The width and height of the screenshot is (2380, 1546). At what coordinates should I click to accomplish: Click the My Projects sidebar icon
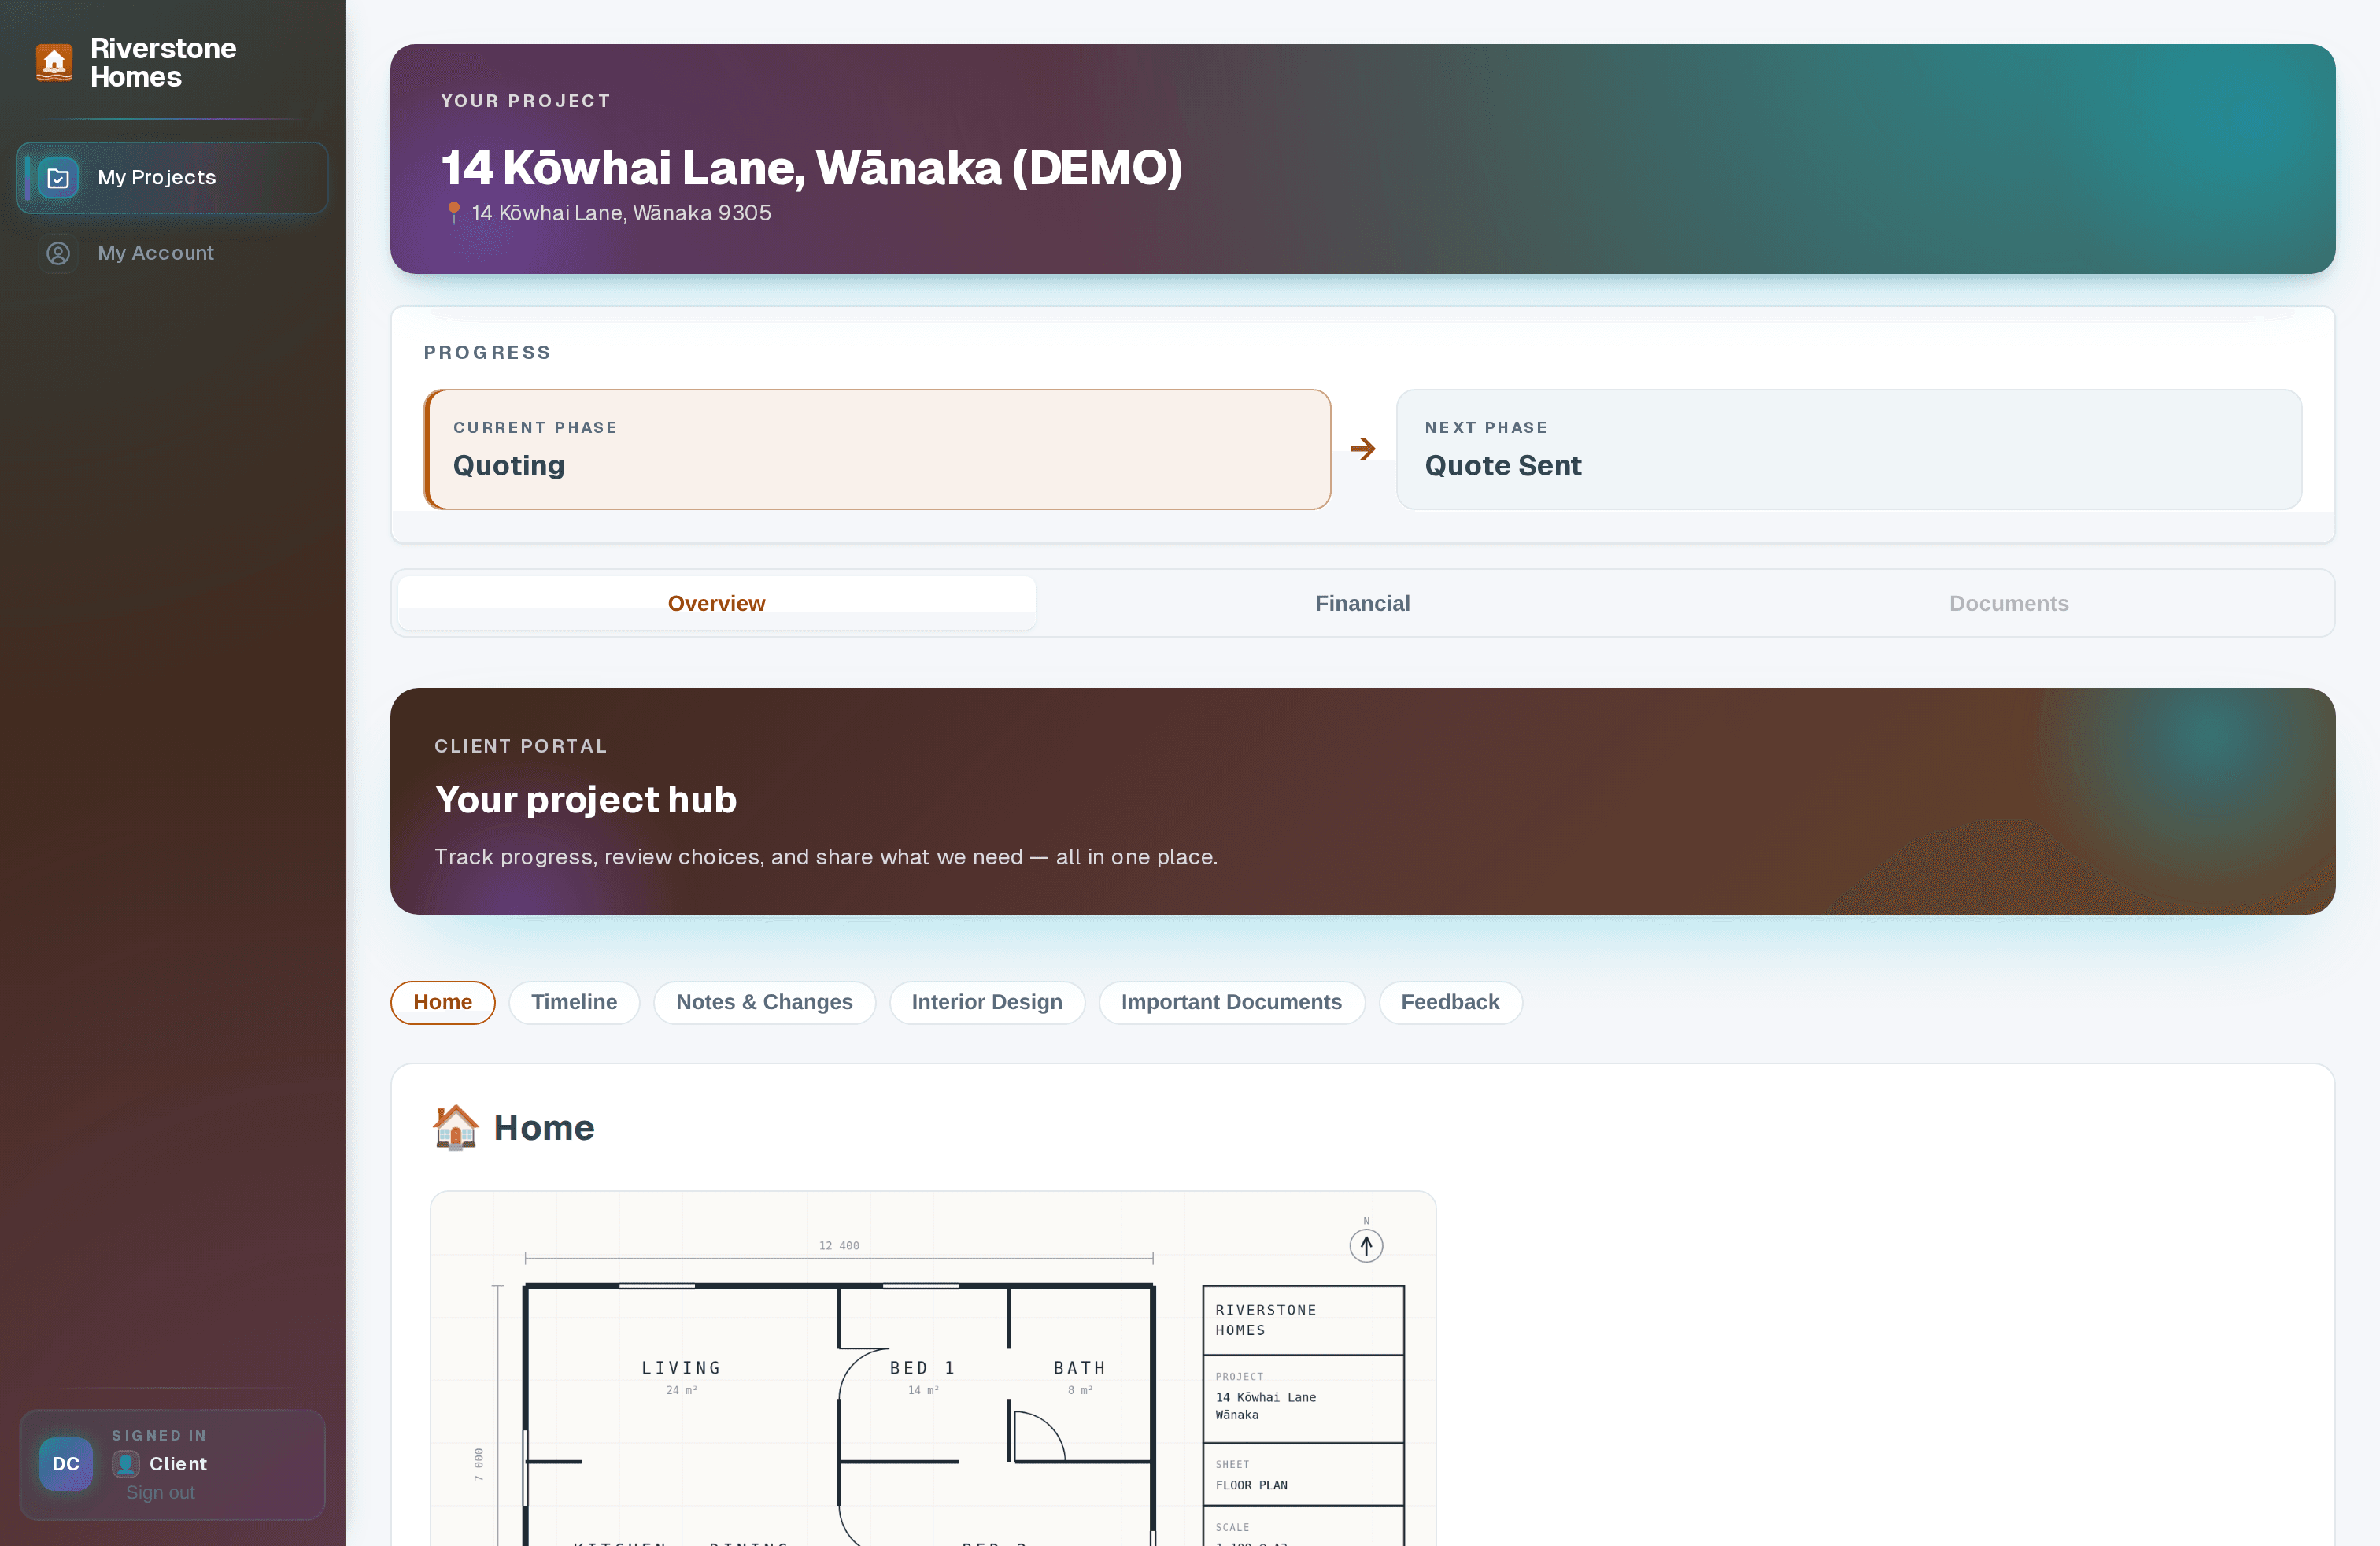(58, 178)
